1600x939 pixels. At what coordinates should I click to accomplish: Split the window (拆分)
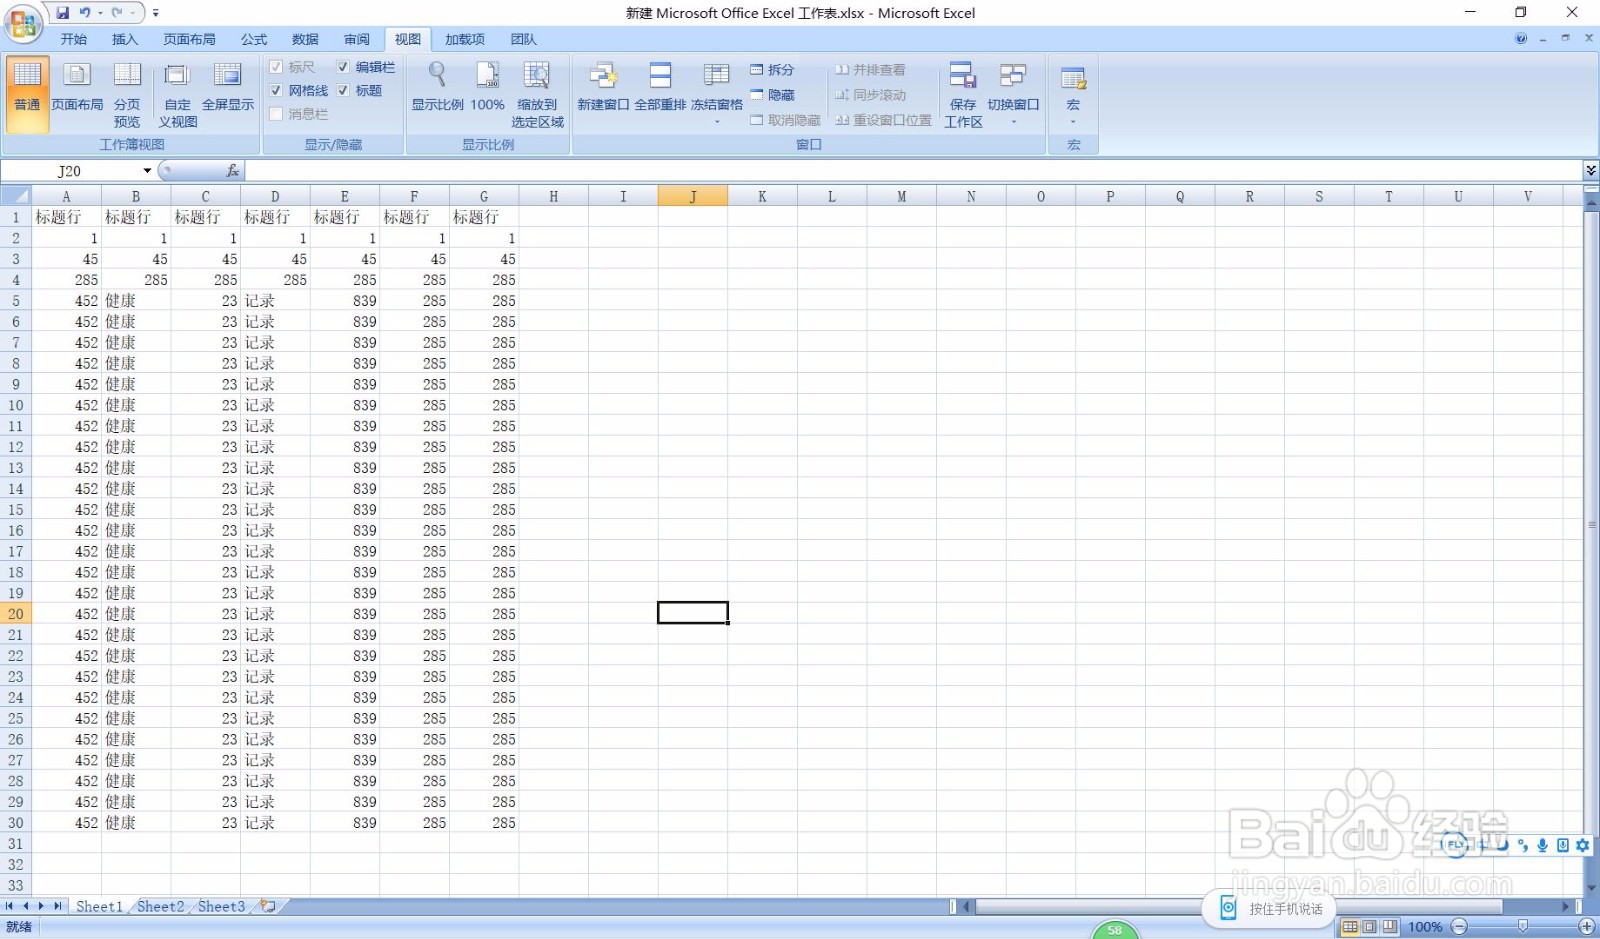(x=772, y=70)
